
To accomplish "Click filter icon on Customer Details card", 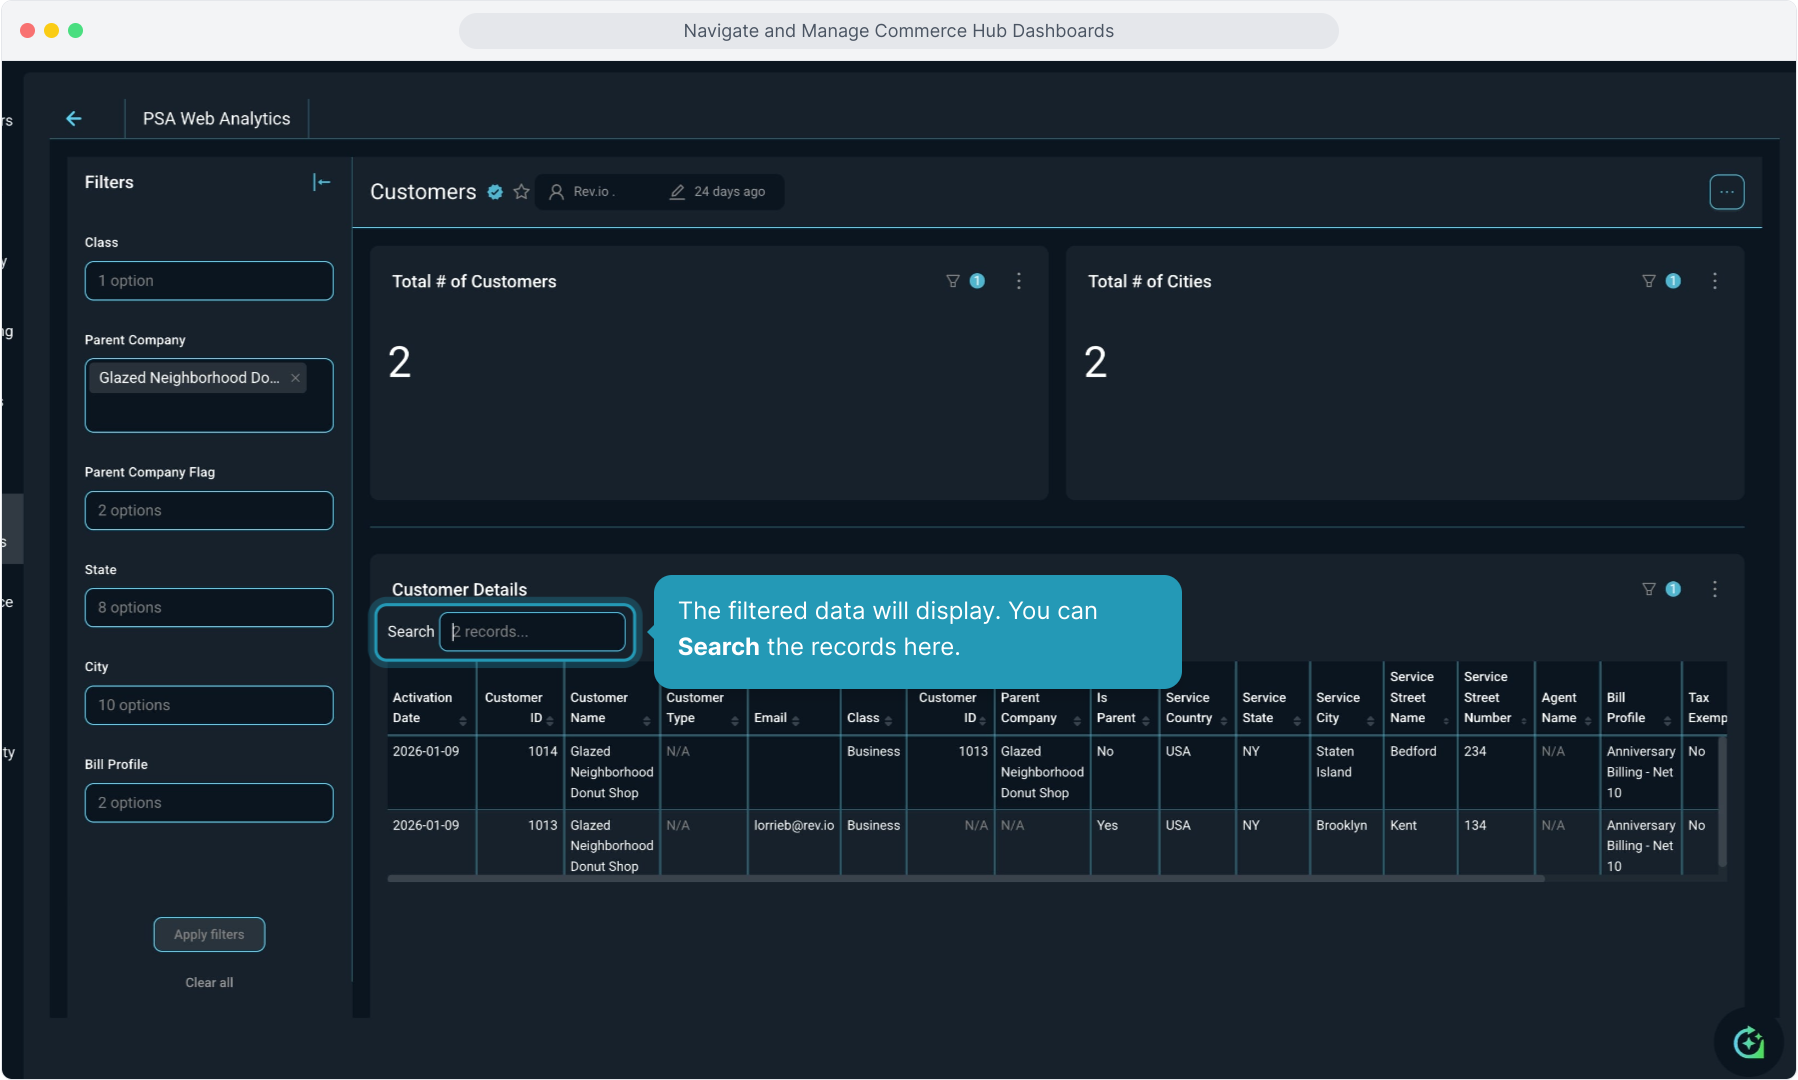I will pos(1649,590).
